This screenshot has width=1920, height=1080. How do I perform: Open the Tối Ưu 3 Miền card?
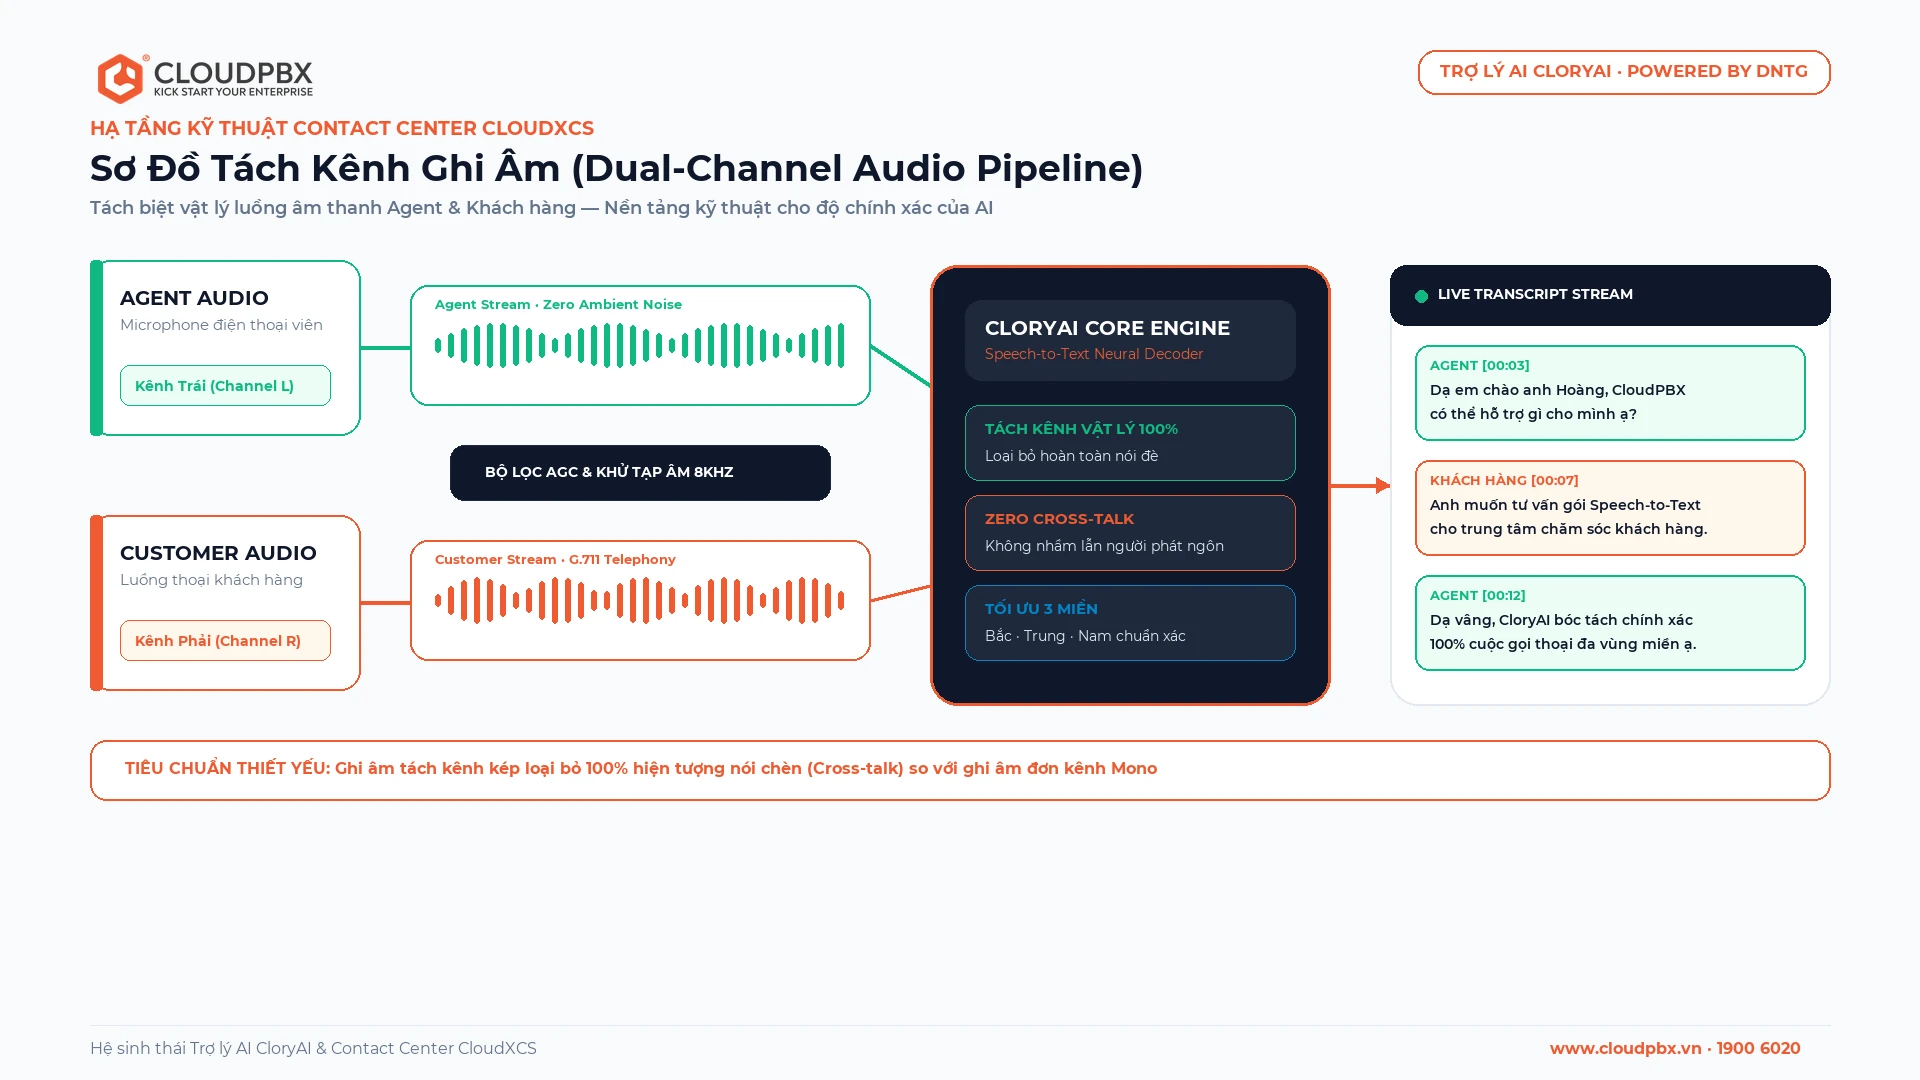[1130, 623]
